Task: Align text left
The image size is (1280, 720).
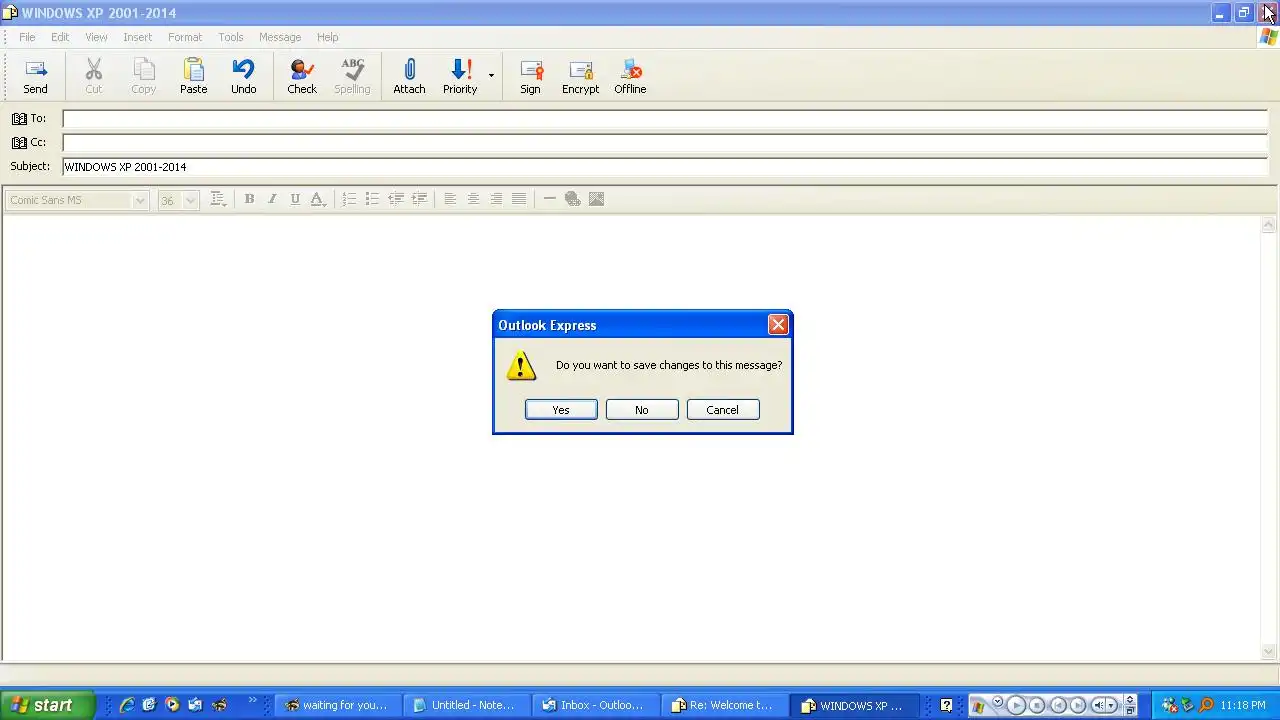Action: [x=450, y=199]
